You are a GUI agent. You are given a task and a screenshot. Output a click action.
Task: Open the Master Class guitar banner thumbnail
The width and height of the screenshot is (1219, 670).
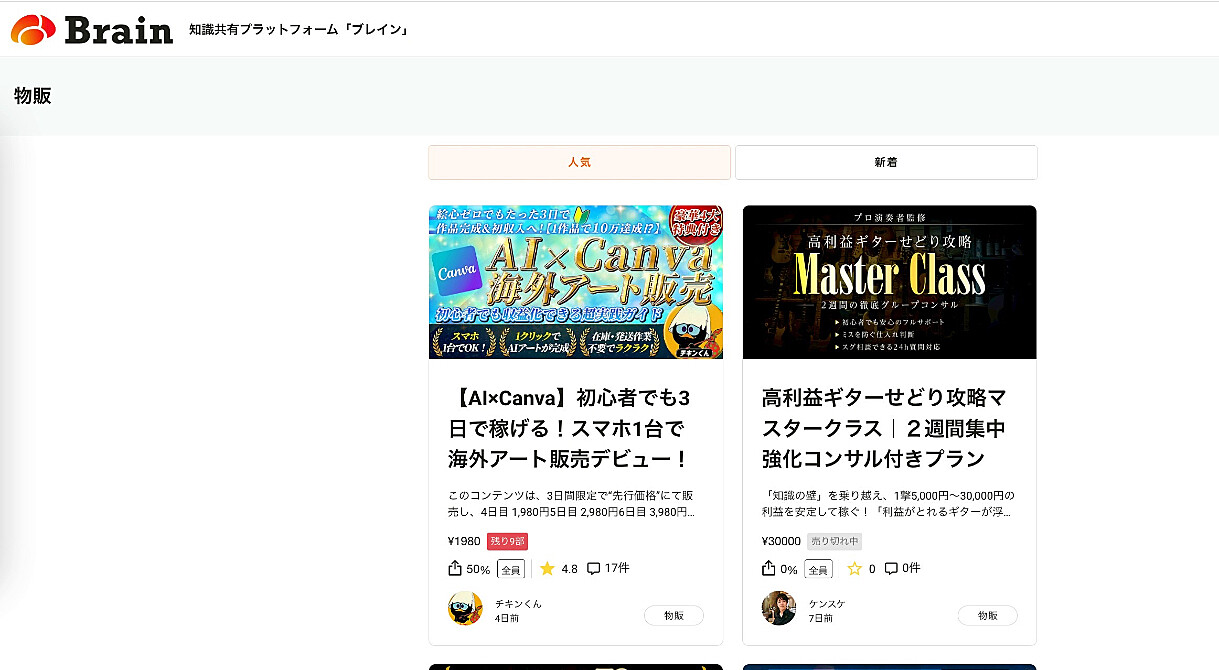pyautogui.click(x=889, y=282)
